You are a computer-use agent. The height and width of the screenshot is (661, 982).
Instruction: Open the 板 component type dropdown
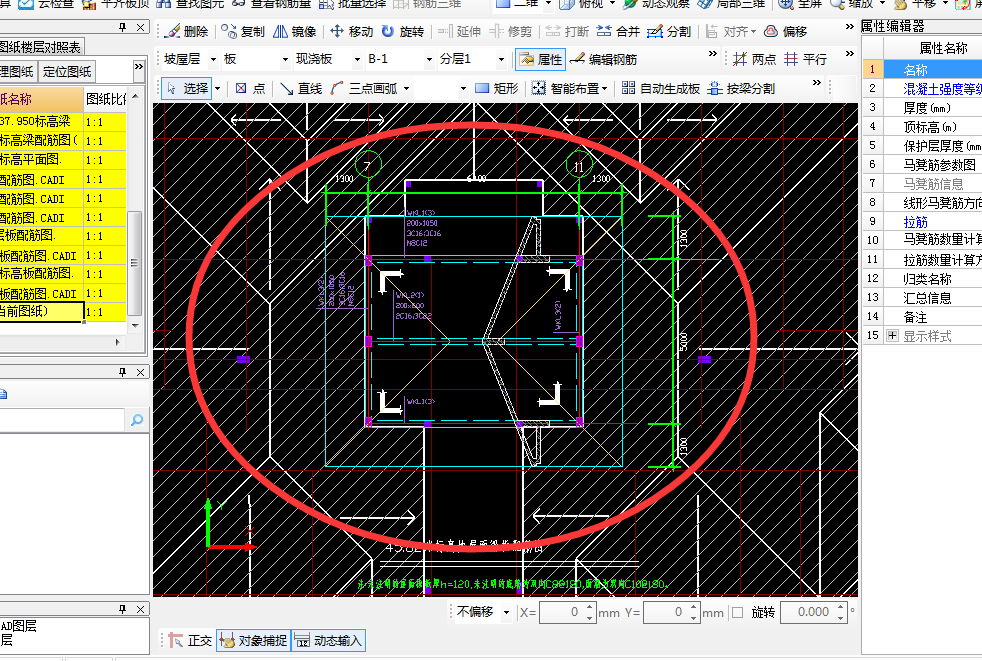(285, 60)
